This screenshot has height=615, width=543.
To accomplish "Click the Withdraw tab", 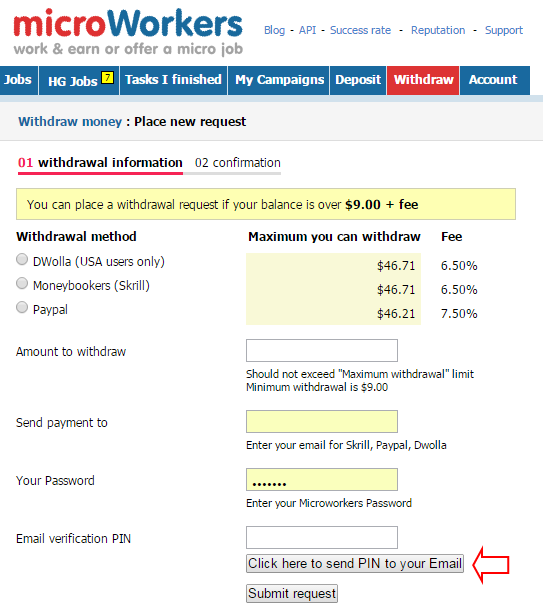I will (423, 80).
